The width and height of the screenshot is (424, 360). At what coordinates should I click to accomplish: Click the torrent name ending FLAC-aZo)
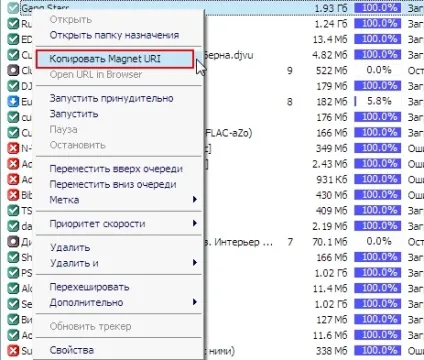pos(229,133)
